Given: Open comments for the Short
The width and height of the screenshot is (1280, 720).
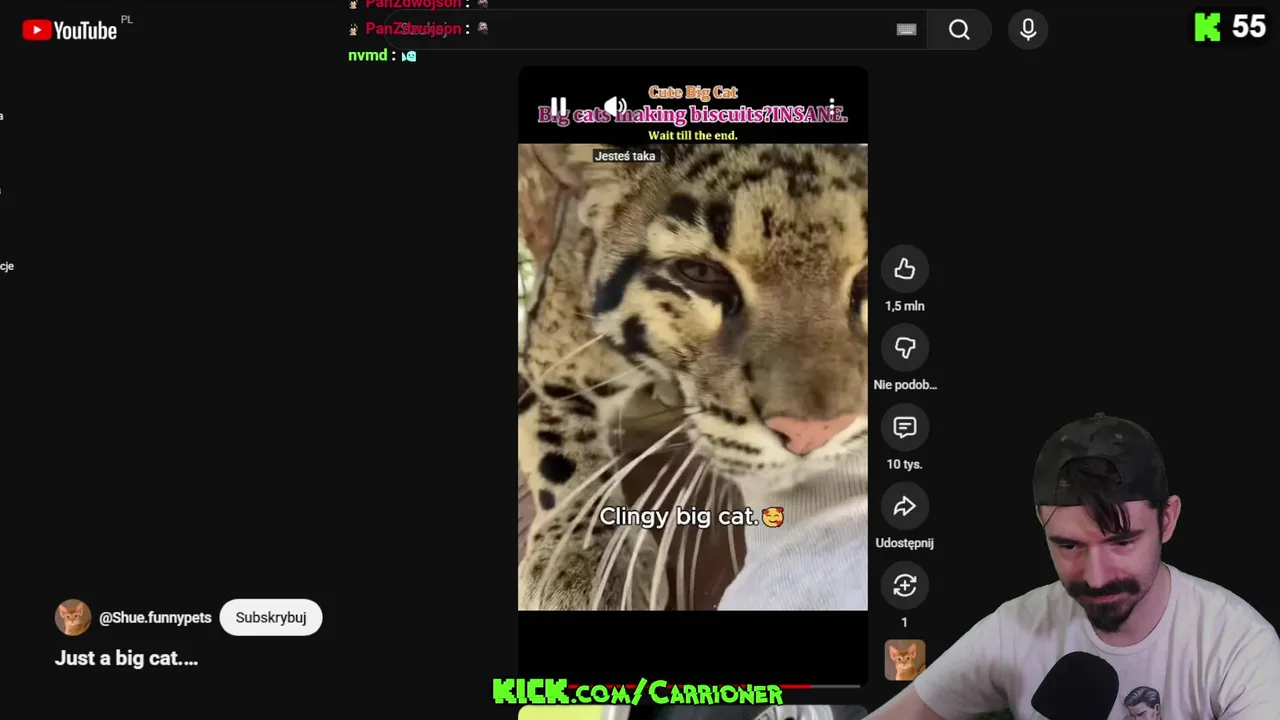Looking at the screenshot, I should coord(904,427).
